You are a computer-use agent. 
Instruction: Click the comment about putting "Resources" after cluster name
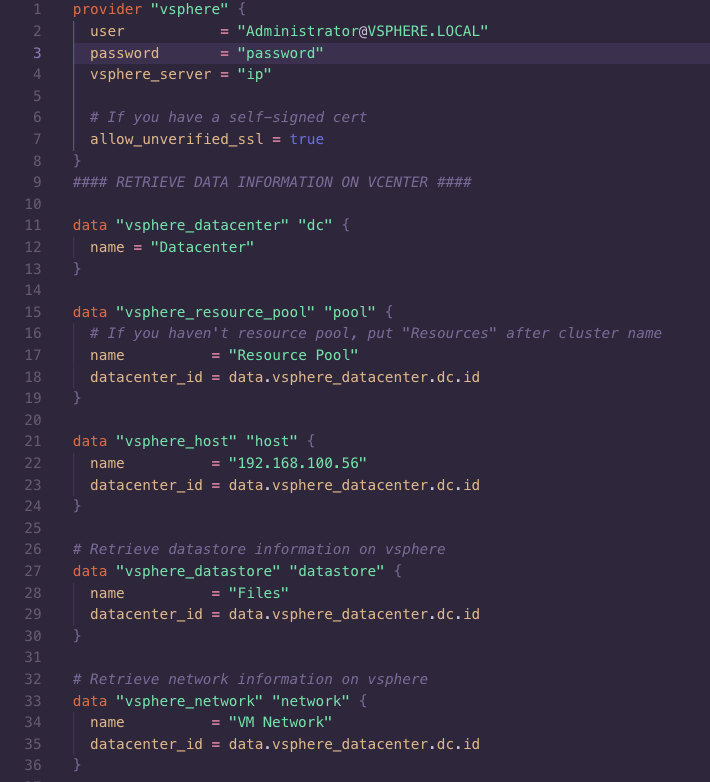(375, 334)
